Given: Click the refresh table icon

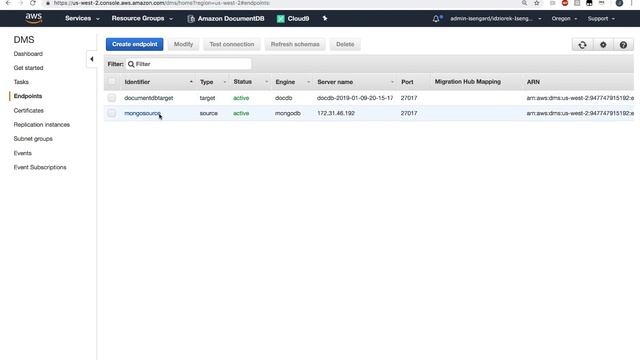Looking at the screenshot, I should coord(582,45).
